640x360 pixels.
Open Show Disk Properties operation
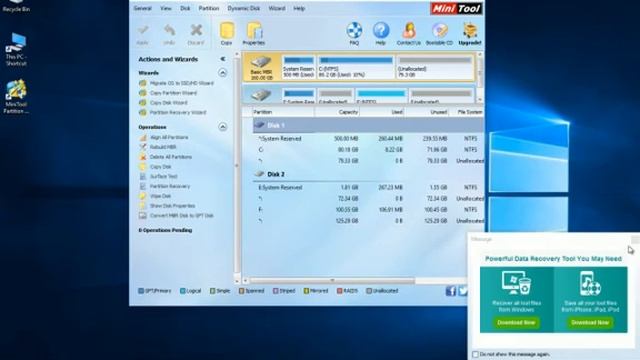tap(167, 206)
